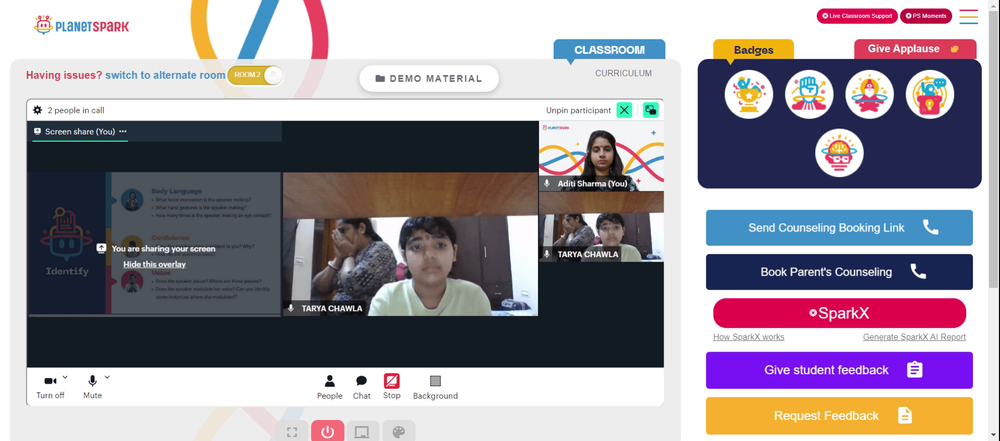The image size is (1000, 441).
Task: Click the PlanetSpark logo
Action: tap(81, 26)
